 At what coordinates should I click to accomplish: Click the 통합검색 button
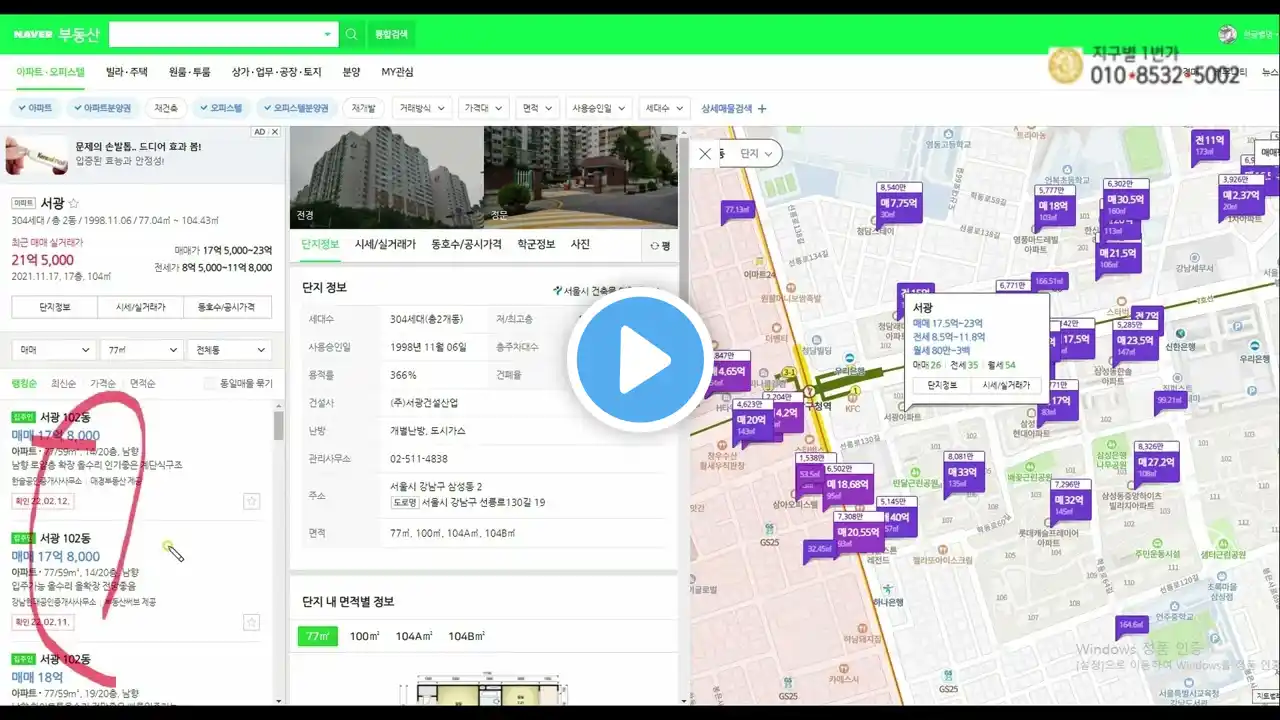click(x=391, y=34)
